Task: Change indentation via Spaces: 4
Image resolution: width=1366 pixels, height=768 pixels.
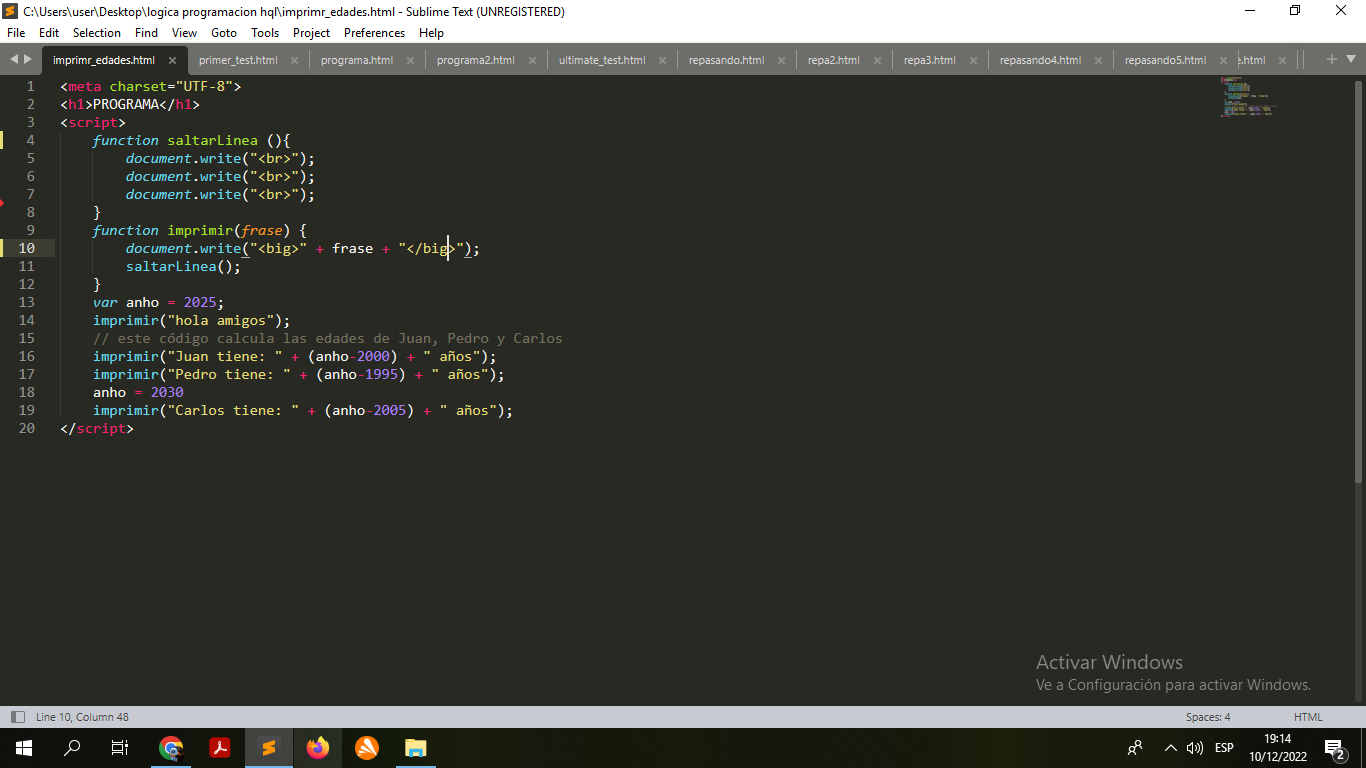Action: (x=1208, y=717)
